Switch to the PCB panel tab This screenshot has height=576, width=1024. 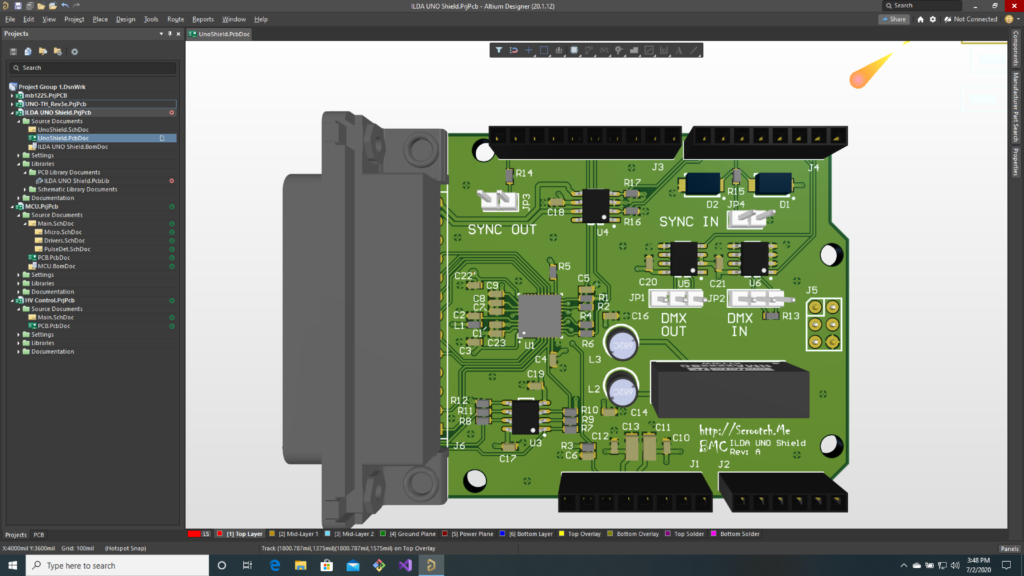point(40,534)
